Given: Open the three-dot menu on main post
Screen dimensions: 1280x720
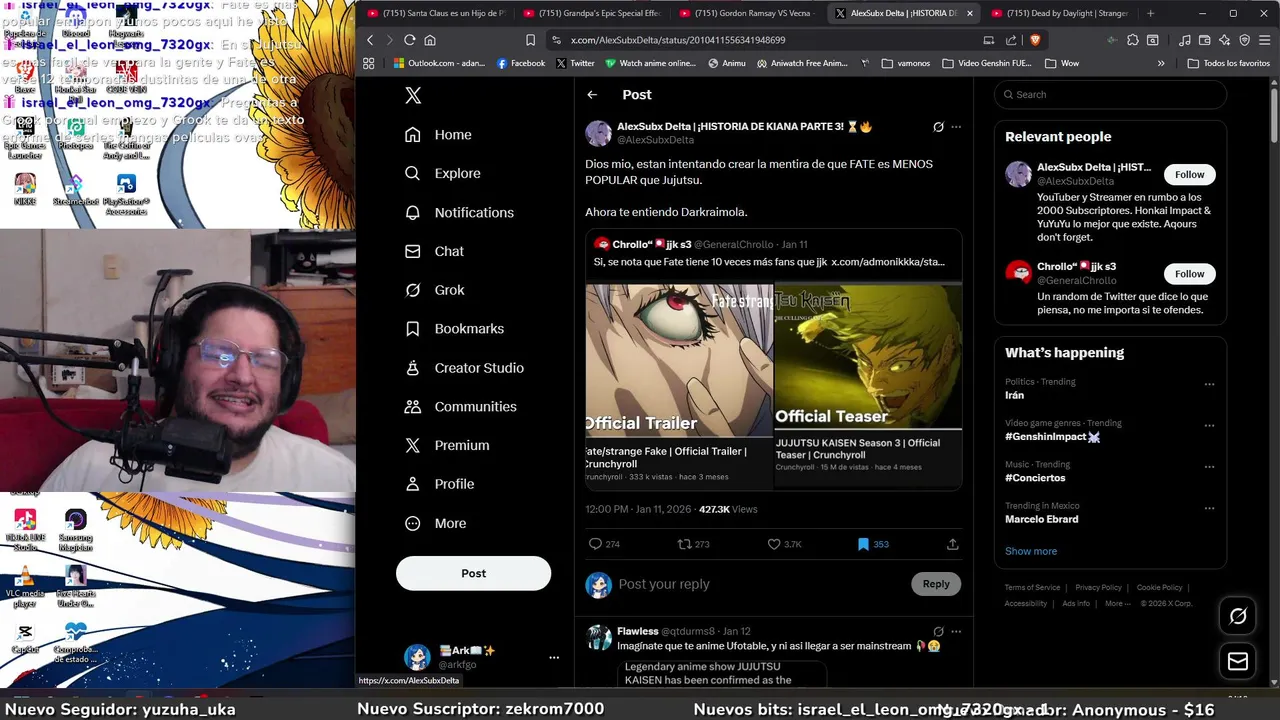Looking at the screenshot, I should [956, 127].
